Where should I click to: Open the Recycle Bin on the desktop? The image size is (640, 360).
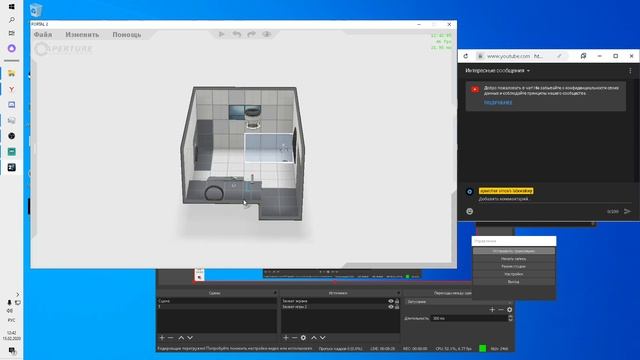click(36, 10)
